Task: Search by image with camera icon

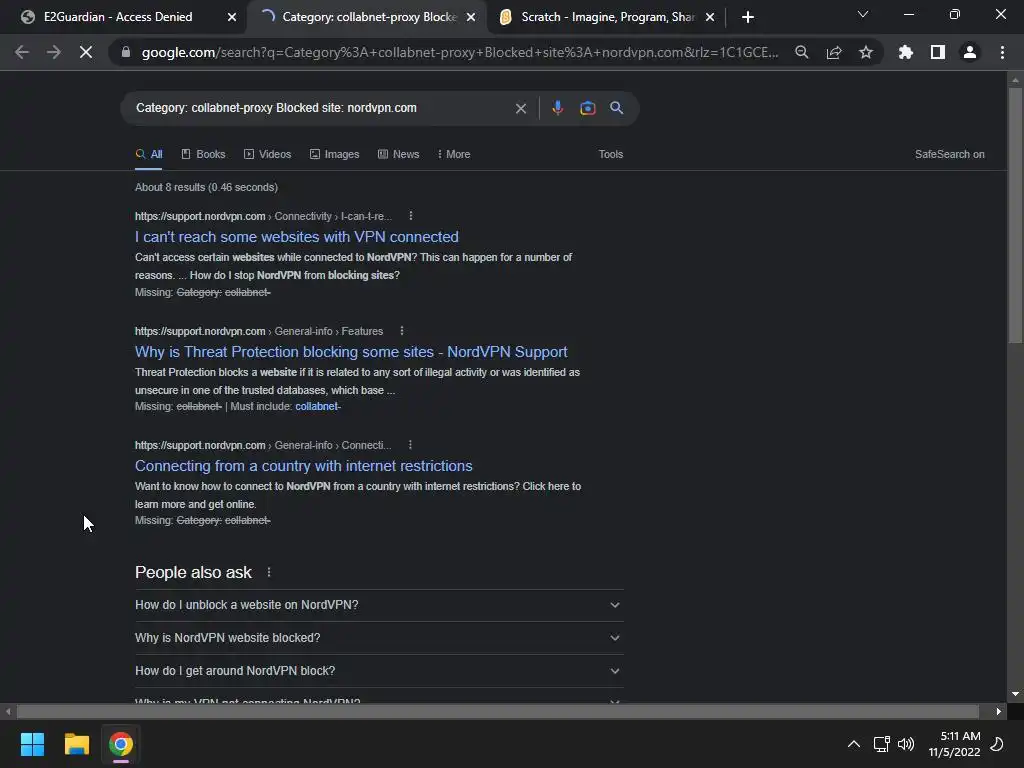Action: (x=588, y=108)
